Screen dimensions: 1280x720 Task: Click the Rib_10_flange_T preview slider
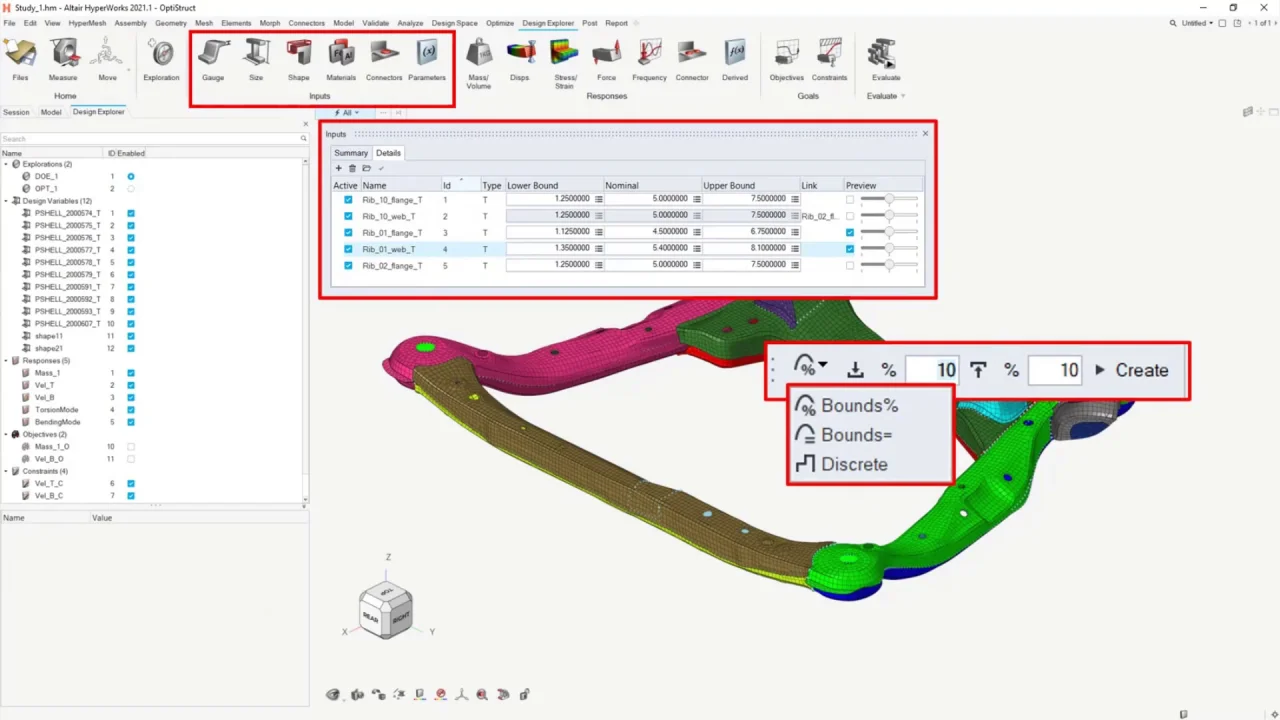coord(889,200)
